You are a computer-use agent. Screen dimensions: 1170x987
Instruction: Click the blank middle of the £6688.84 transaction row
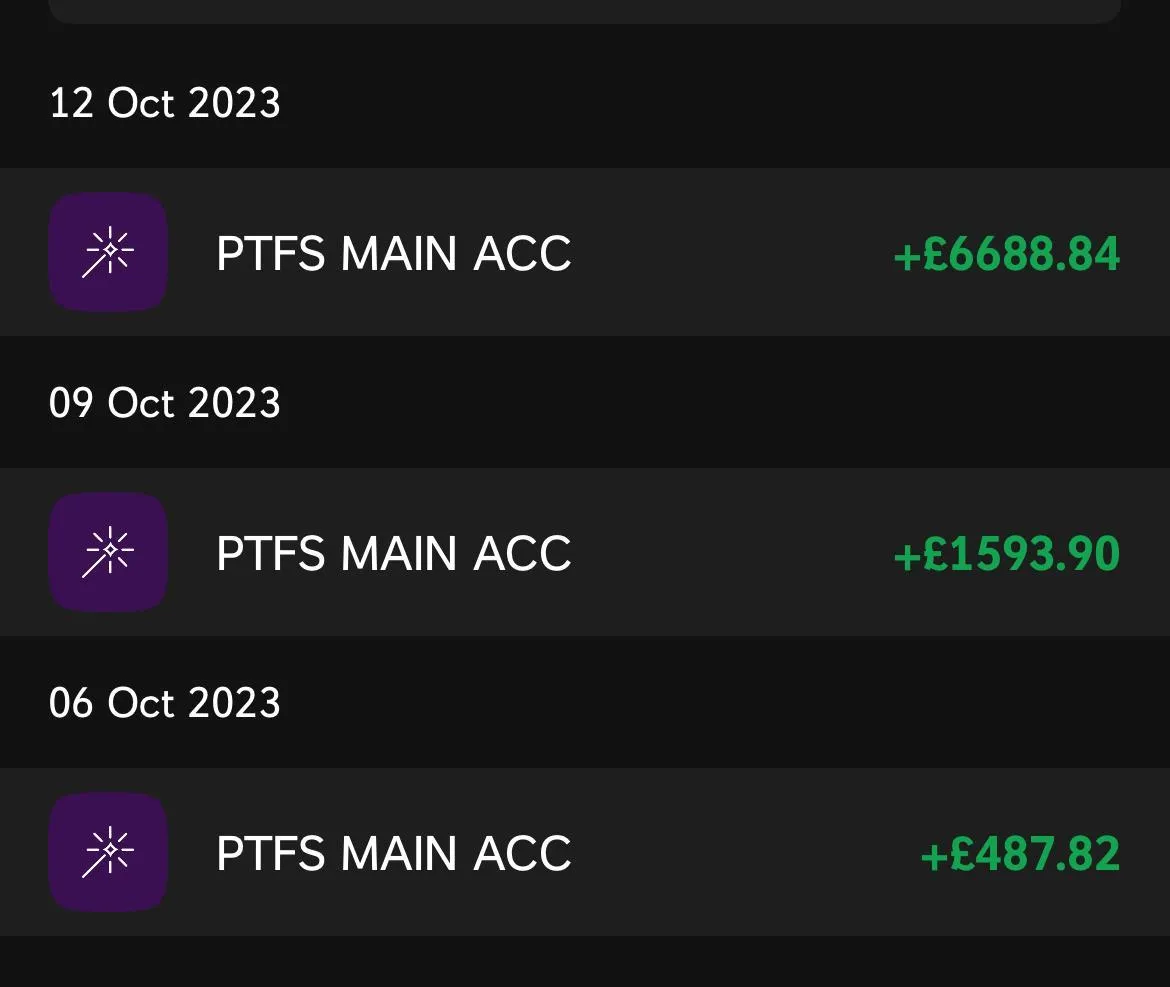[x=730, y=254]
